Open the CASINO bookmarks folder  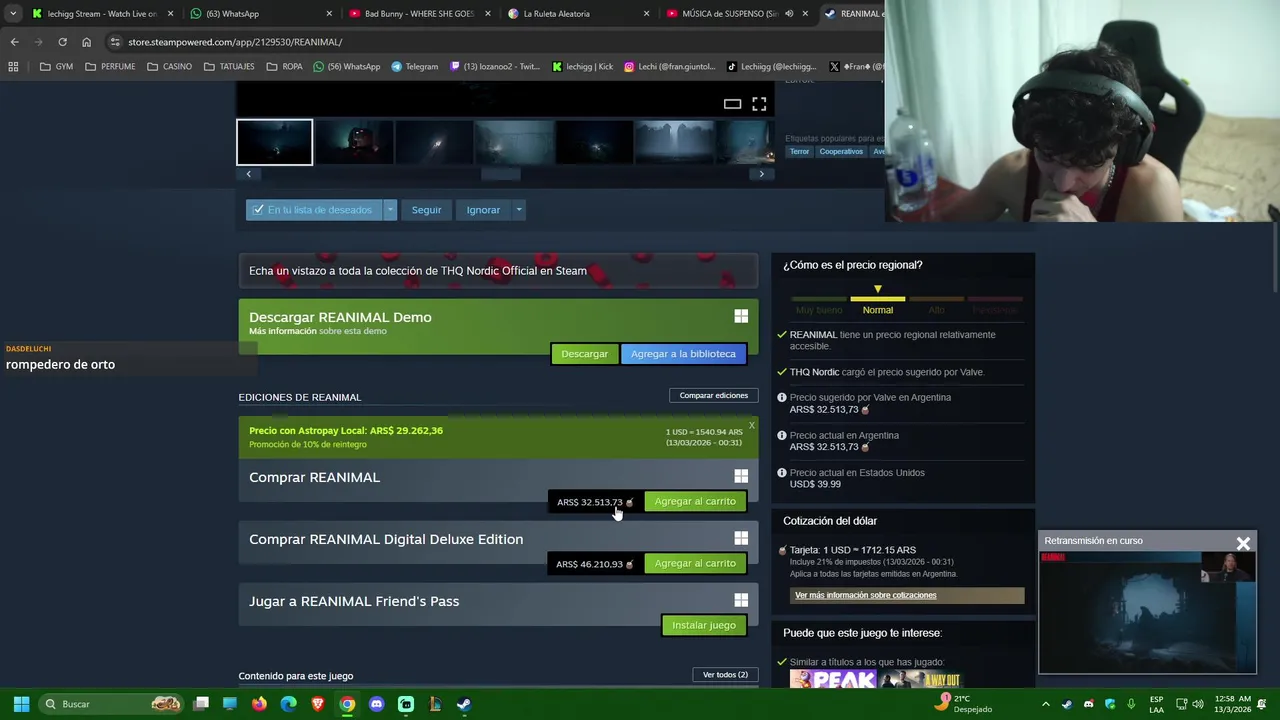point(169,67)
